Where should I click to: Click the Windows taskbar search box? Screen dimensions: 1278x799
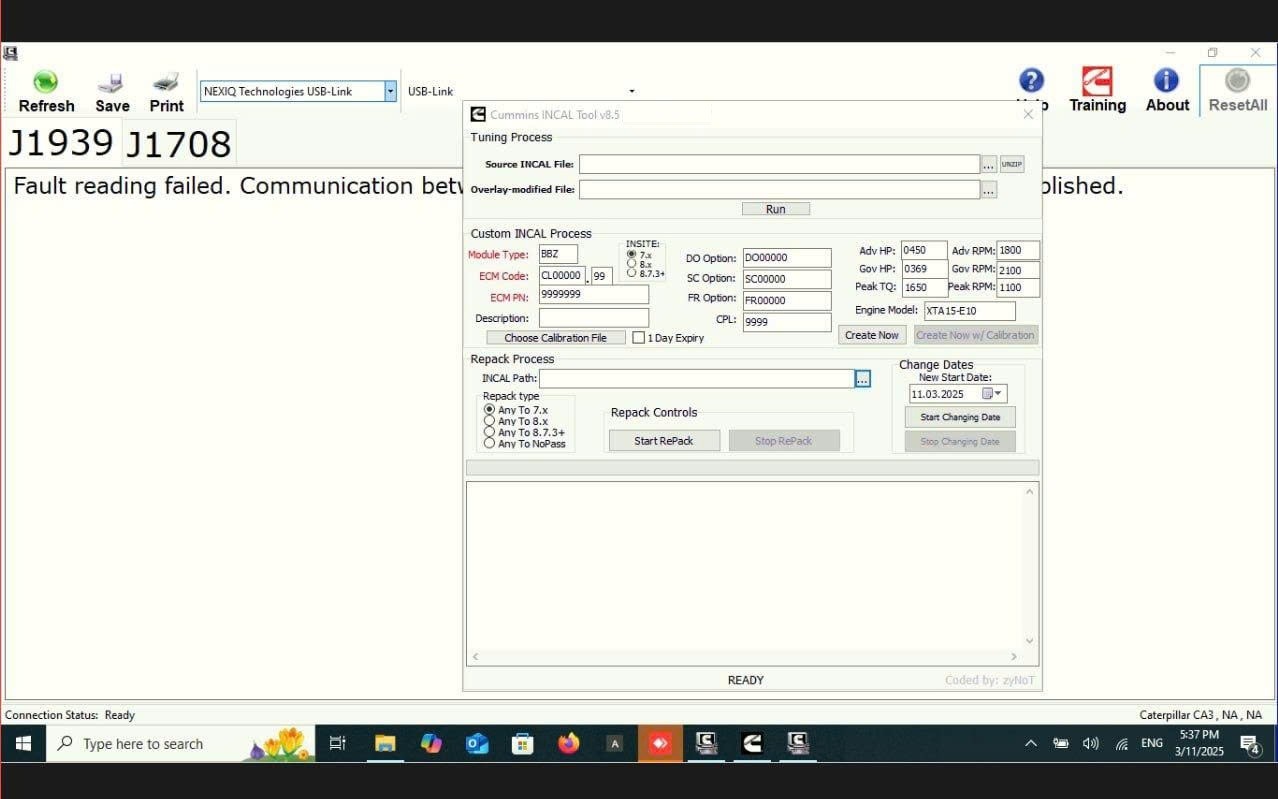click(x=180, y=743)
